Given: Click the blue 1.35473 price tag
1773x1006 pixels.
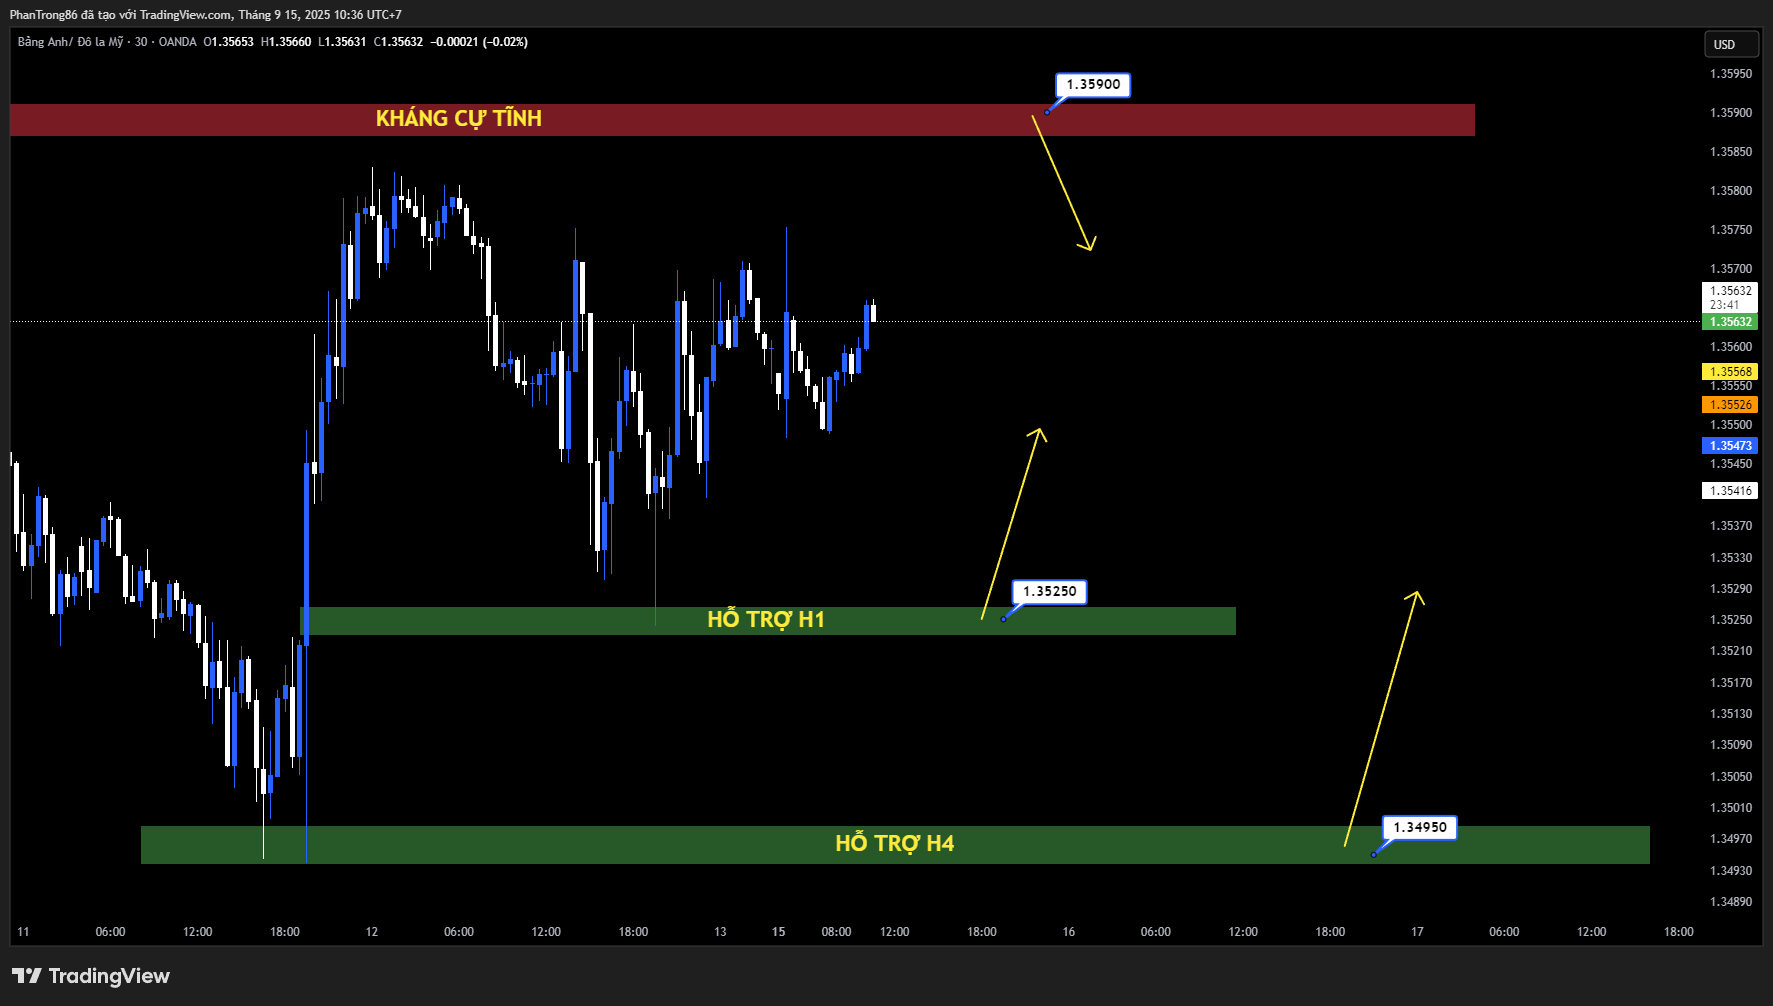Looking at the screenshot, I should pos(1730,446).
